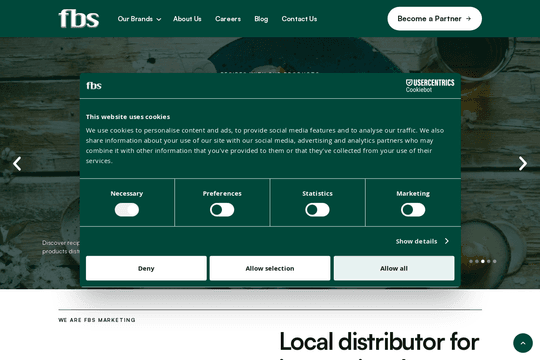
Task: Open Usercentrics Cookiebot logo link
Action: coord(430,86)
